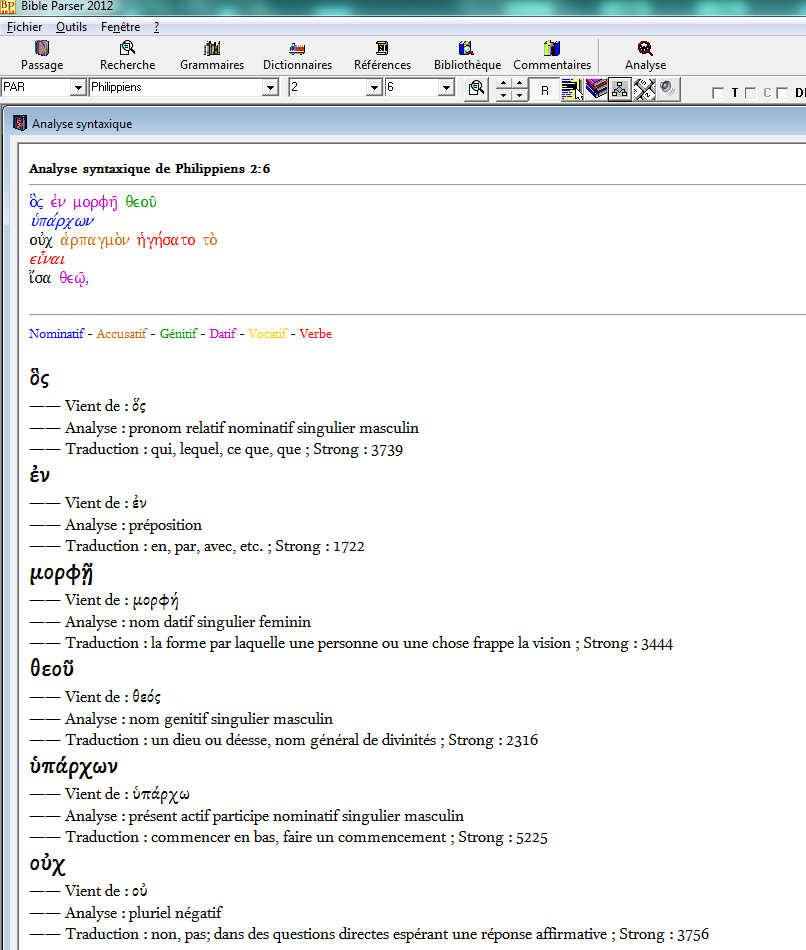Screen dimensions: 806x950
Task: Click the speaker audio icon
Action: click(x=668, y=89)
